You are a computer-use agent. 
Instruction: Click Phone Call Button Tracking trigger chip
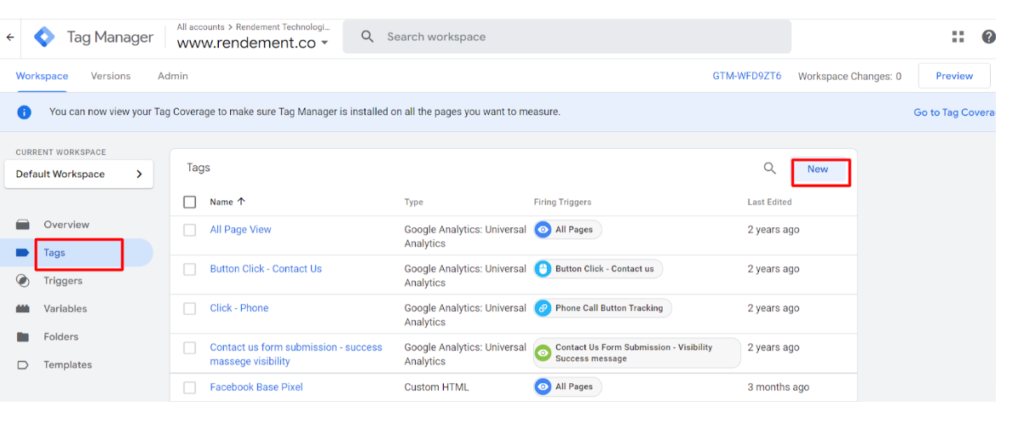(x=602, y=308)
